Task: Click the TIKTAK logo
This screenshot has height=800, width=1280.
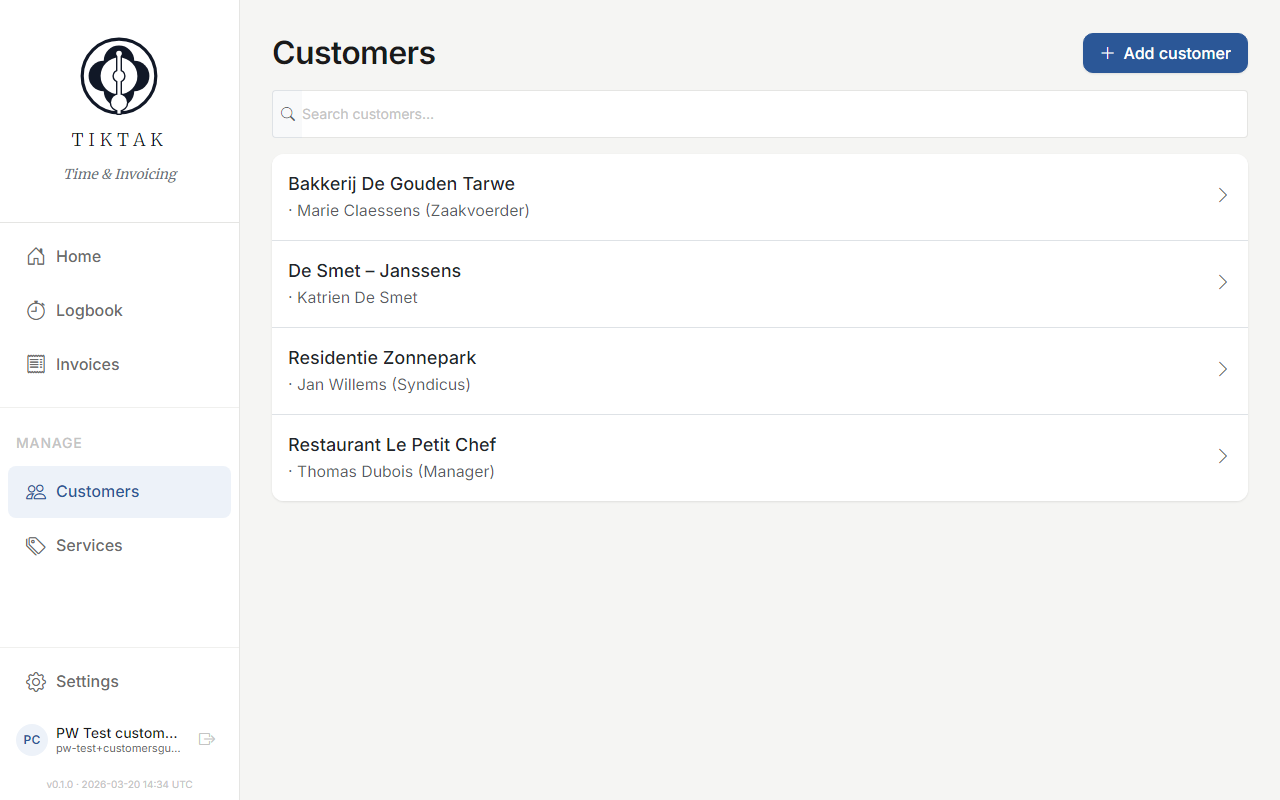Action: [x=118, y=75]
